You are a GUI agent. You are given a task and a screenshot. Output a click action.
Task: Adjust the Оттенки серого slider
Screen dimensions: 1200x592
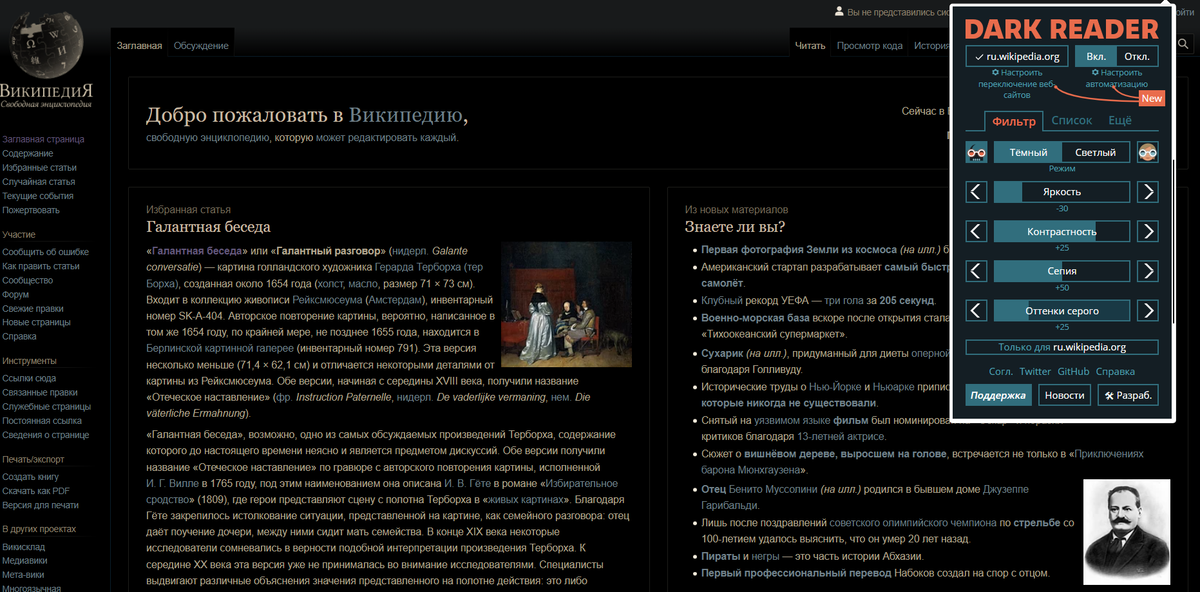click(x=1062, y=311)
